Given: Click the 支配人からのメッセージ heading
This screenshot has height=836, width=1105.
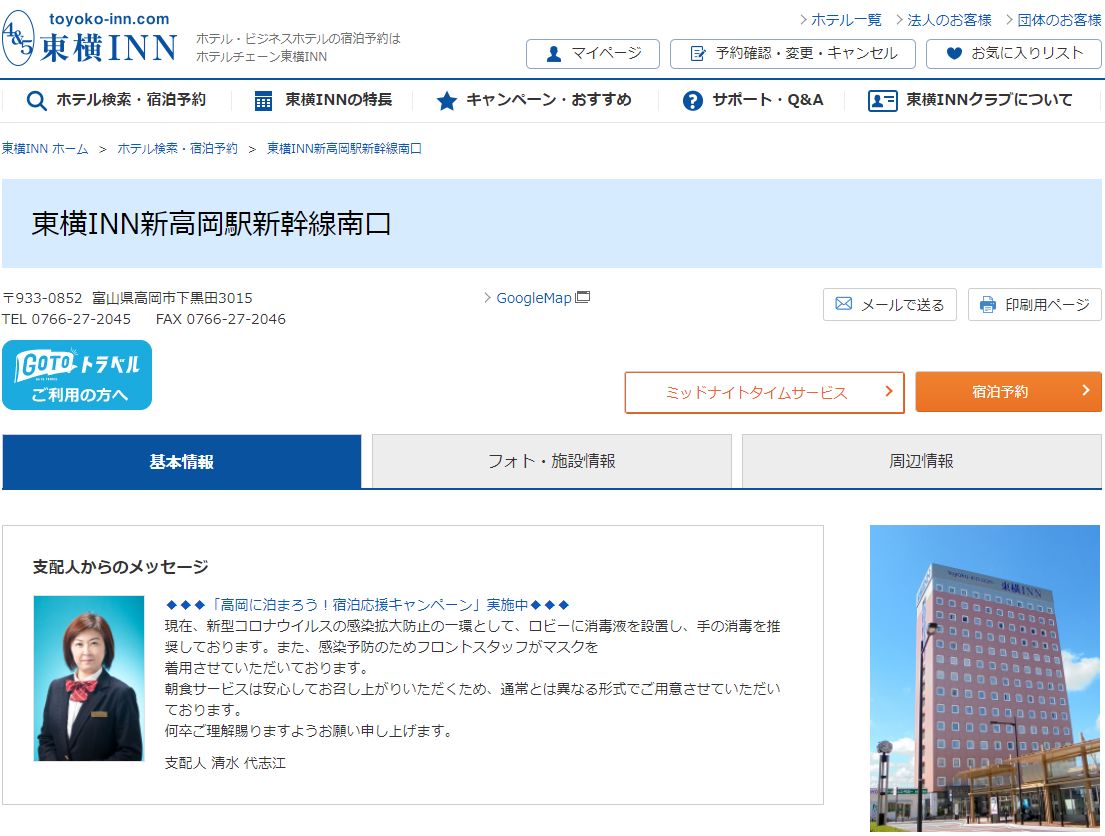Looking at the screenshot, I should click(x=121, y=567).
